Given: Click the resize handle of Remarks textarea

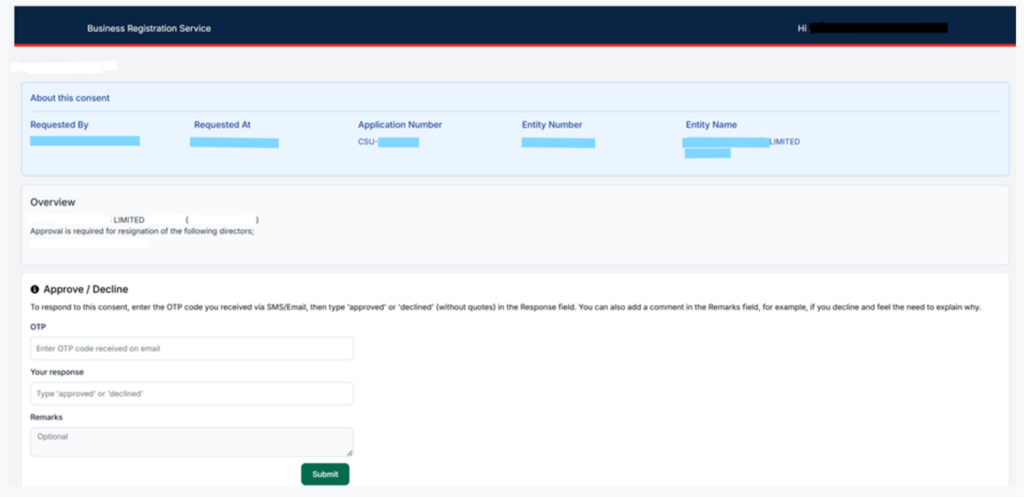Looking at the screenshot, I should (x=349, y=453).
